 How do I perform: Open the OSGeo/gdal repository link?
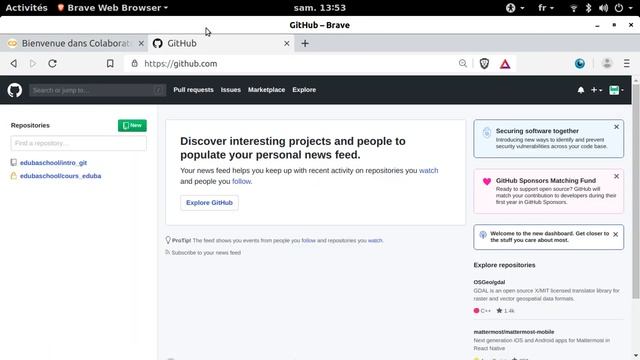(489, 282)
